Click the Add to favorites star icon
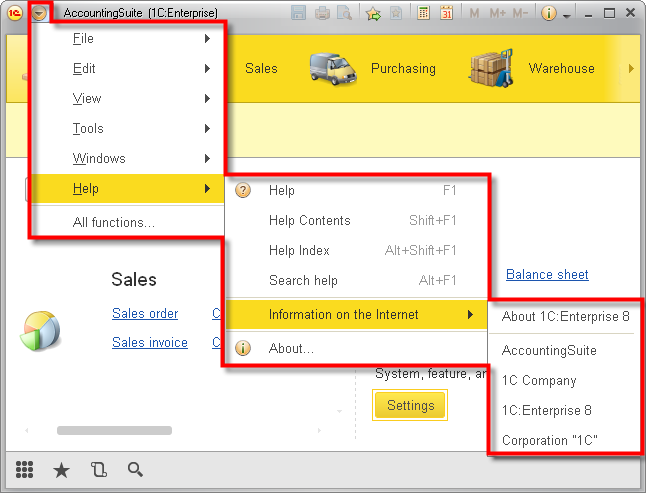Screen dimensions: 646x493 tap(373, 14)
